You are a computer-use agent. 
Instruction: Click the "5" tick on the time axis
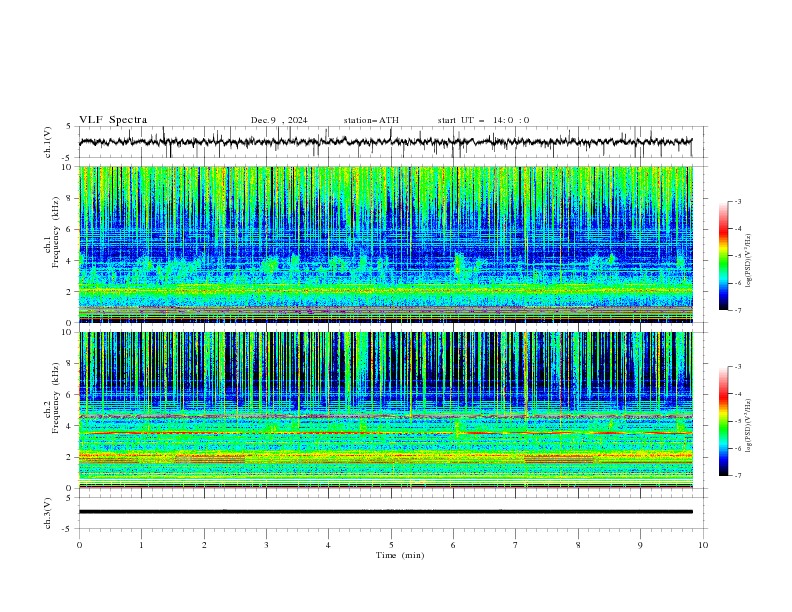point(391,545)
